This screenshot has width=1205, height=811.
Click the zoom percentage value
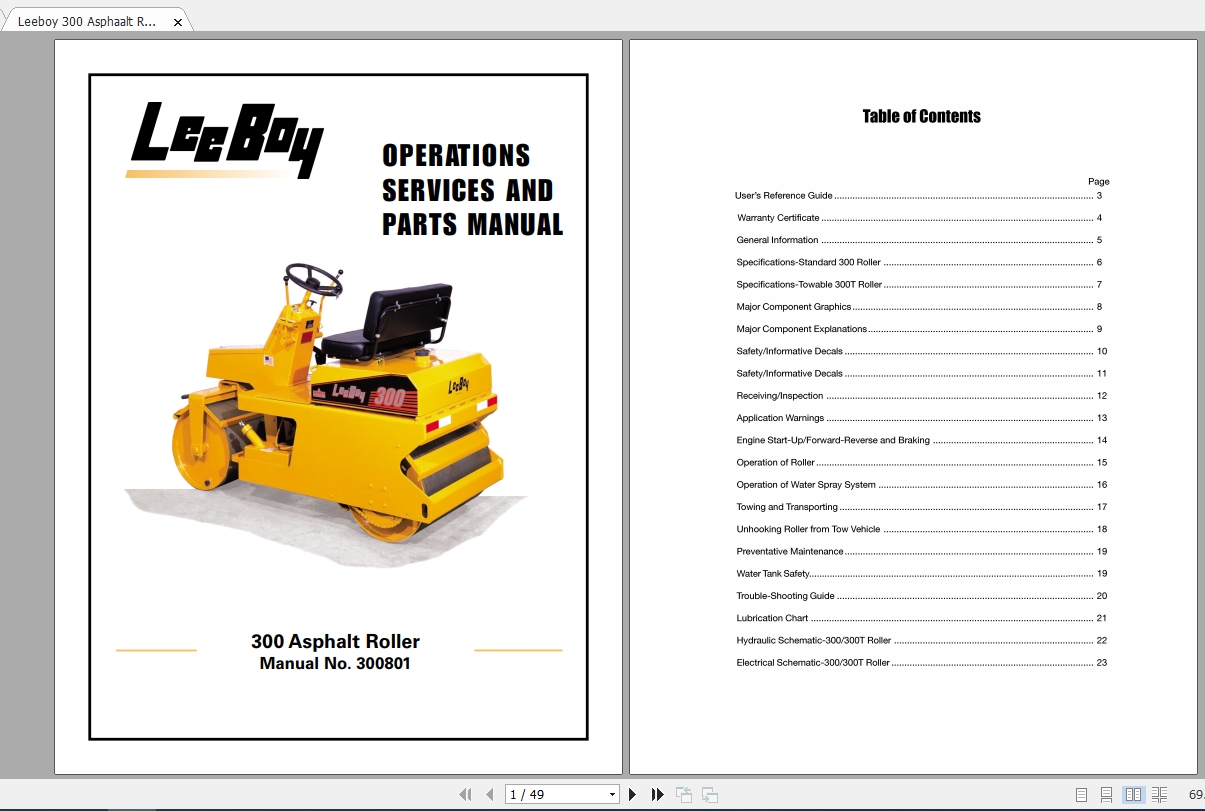pos(1196,795)
